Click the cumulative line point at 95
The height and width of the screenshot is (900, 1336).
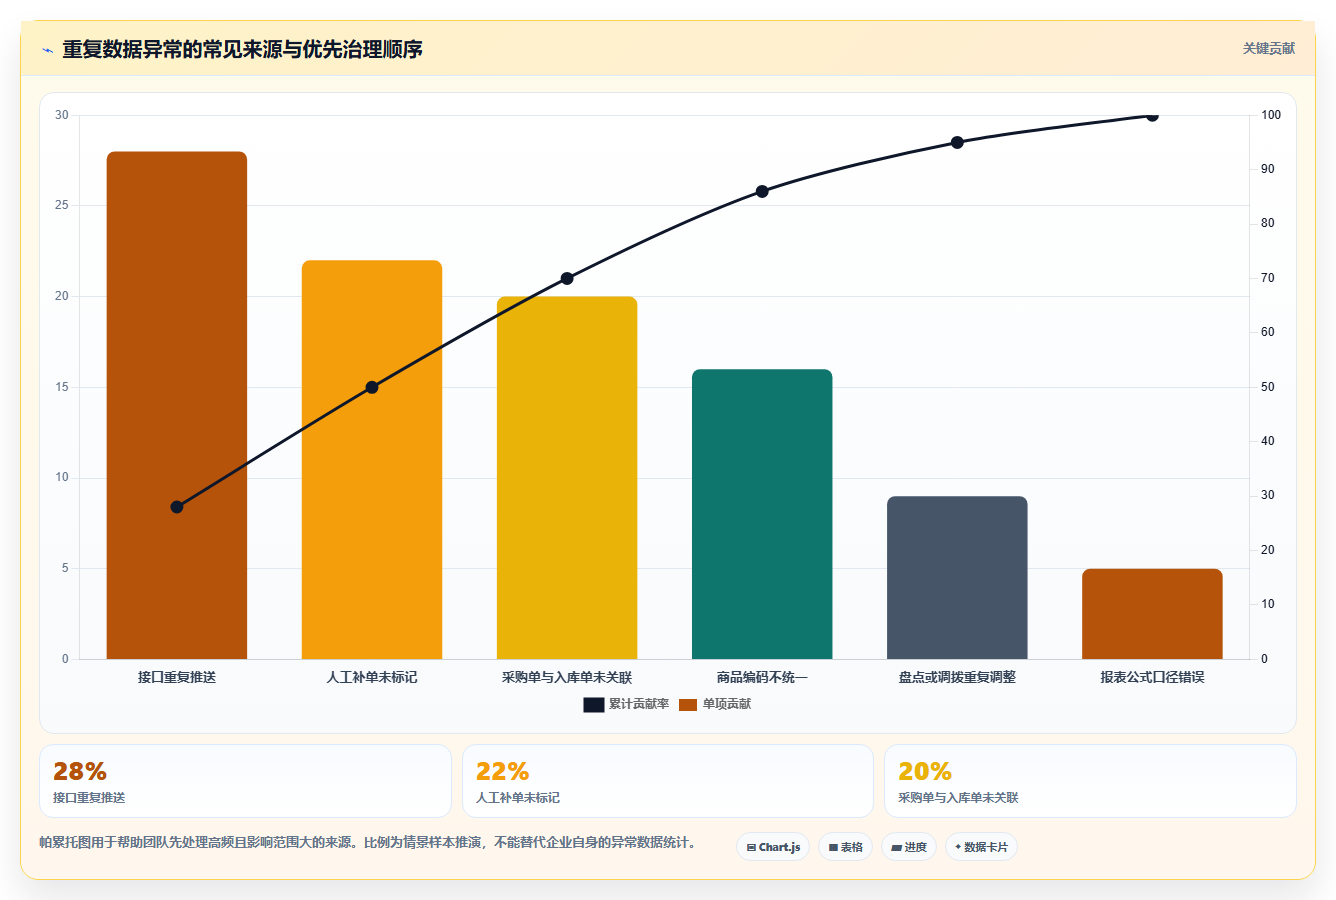(957, 142)
